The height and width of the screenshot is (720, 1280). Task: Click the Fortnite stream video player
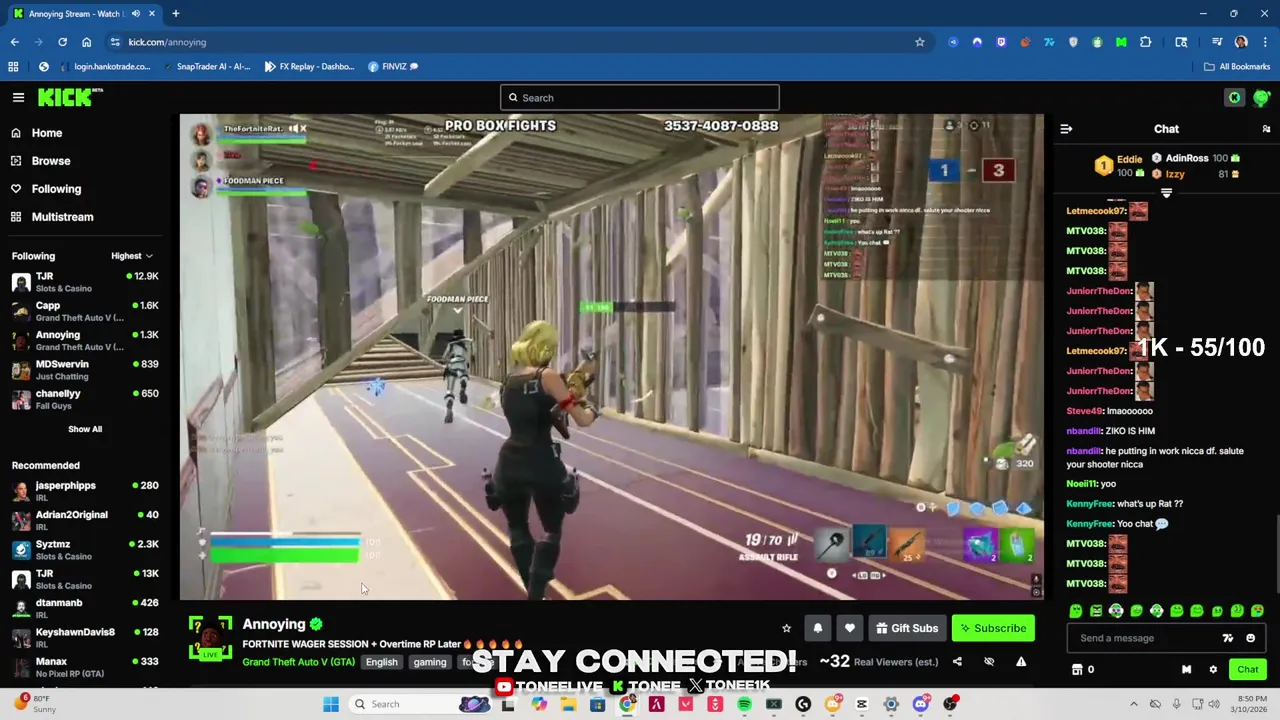(612, 357)
